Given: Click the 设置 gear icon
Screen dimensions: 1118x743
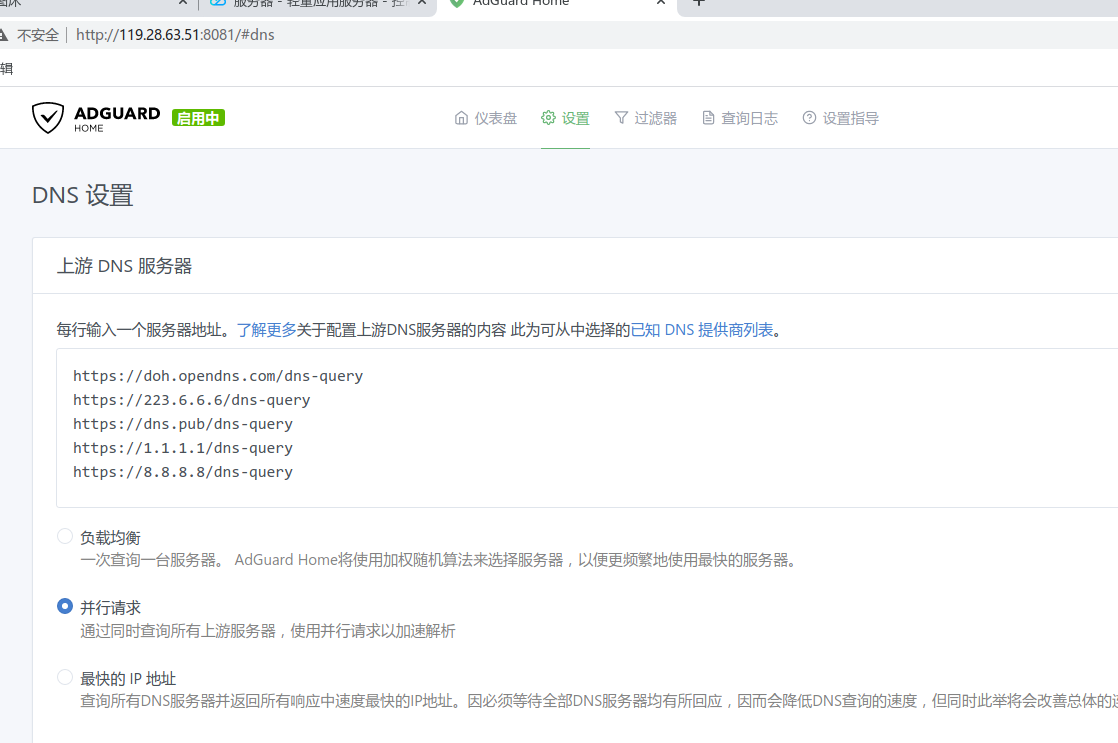Looking at the screenshot, I should pyautogui.click(x=548, y=118).
